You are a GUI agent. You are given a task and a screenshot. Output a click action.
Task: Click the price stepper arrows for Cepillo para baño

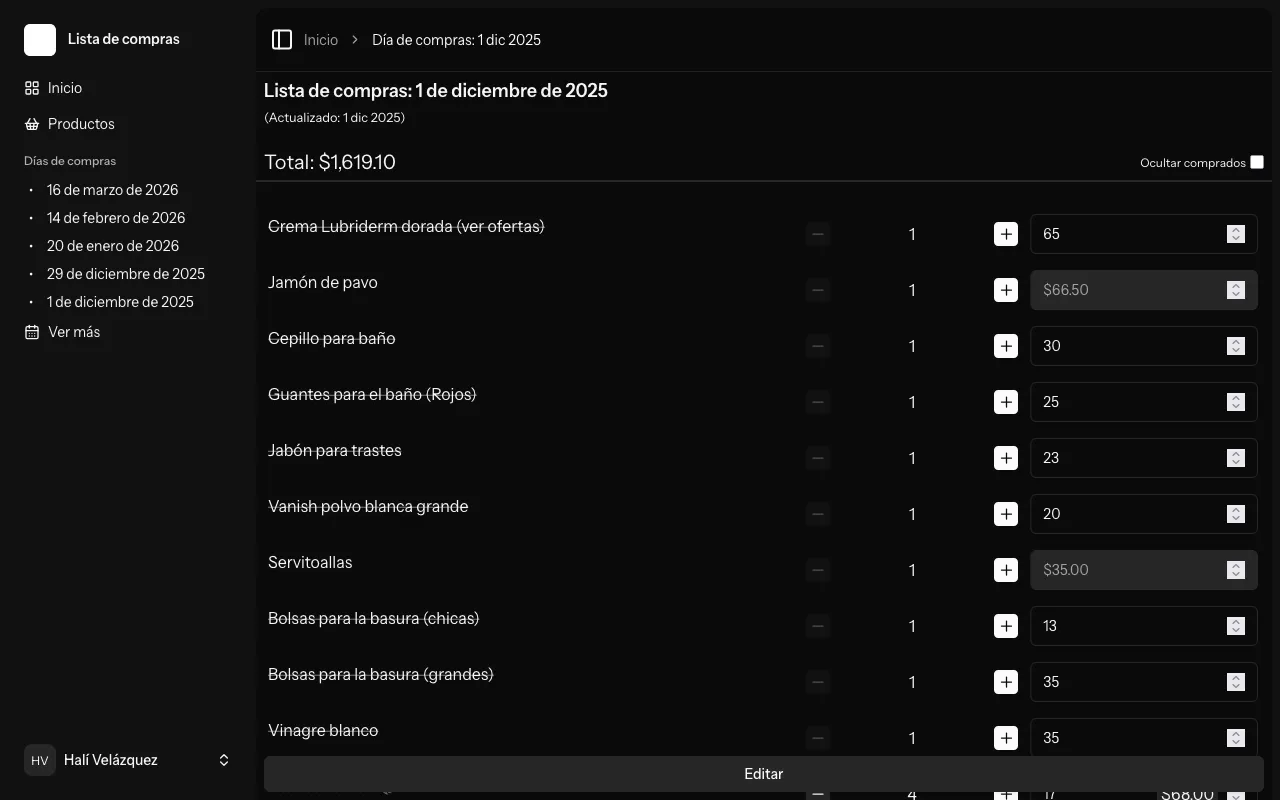1236,345
